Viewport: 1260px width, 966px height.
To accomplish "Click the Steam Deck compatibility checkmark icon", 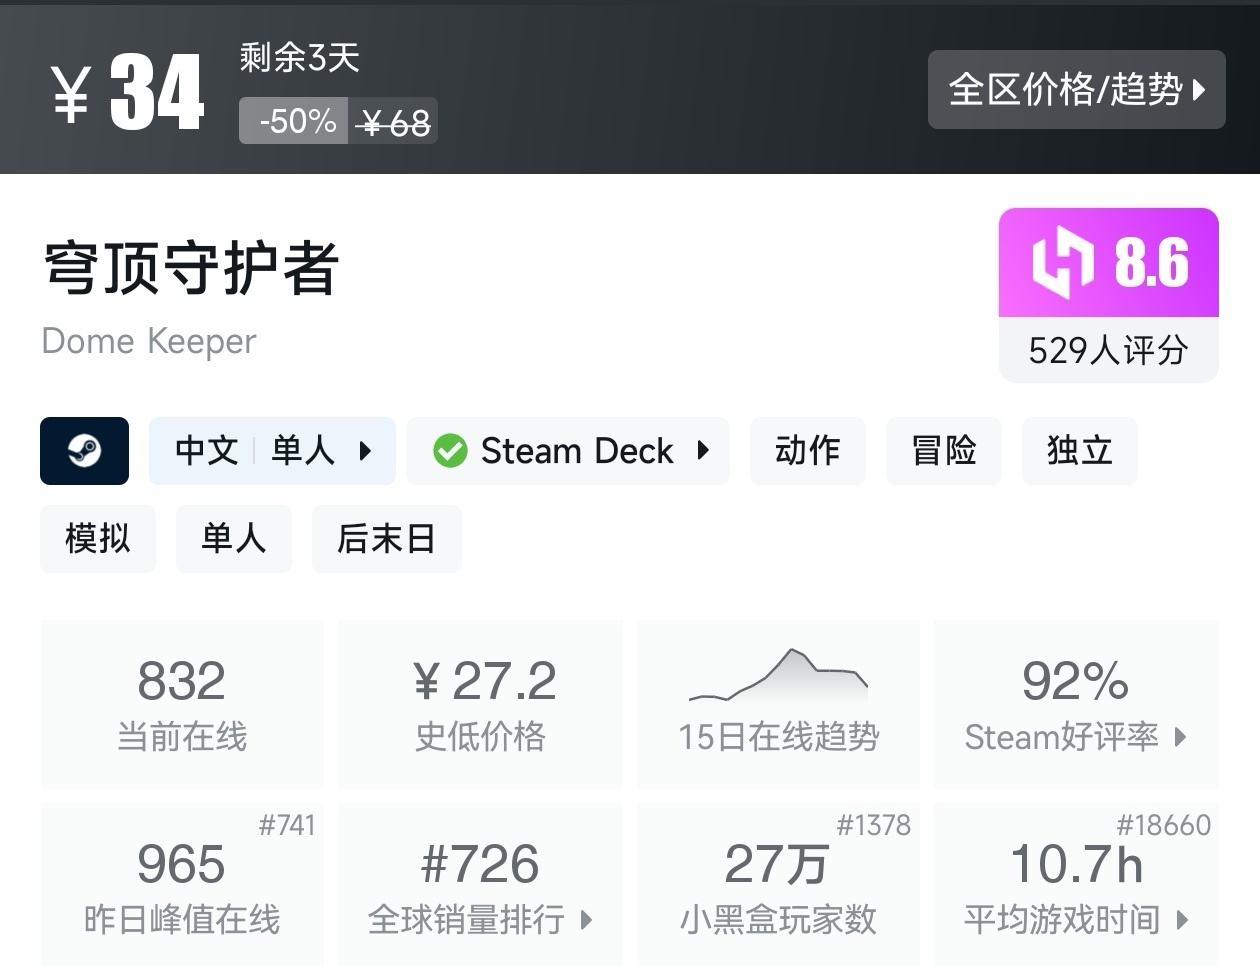I will tap(451, 451).
